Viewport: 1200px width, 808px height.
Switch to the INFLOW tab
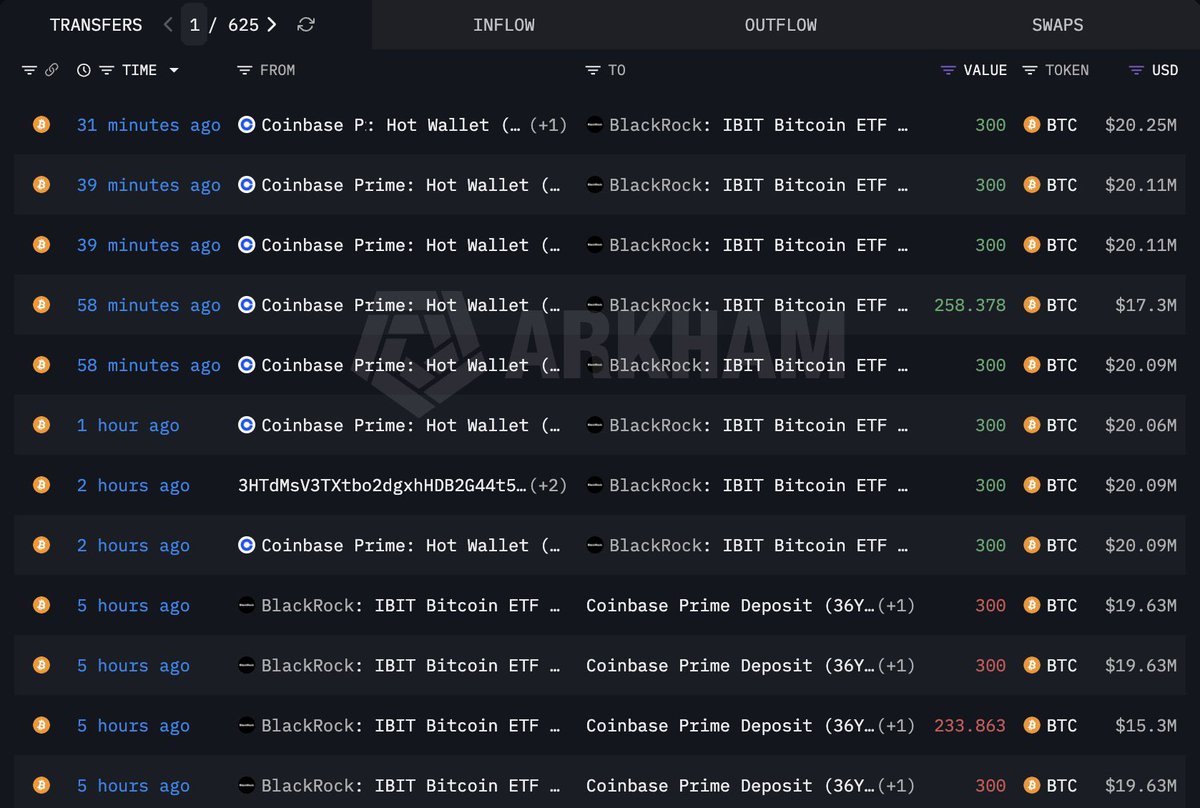tap(504, 24)
